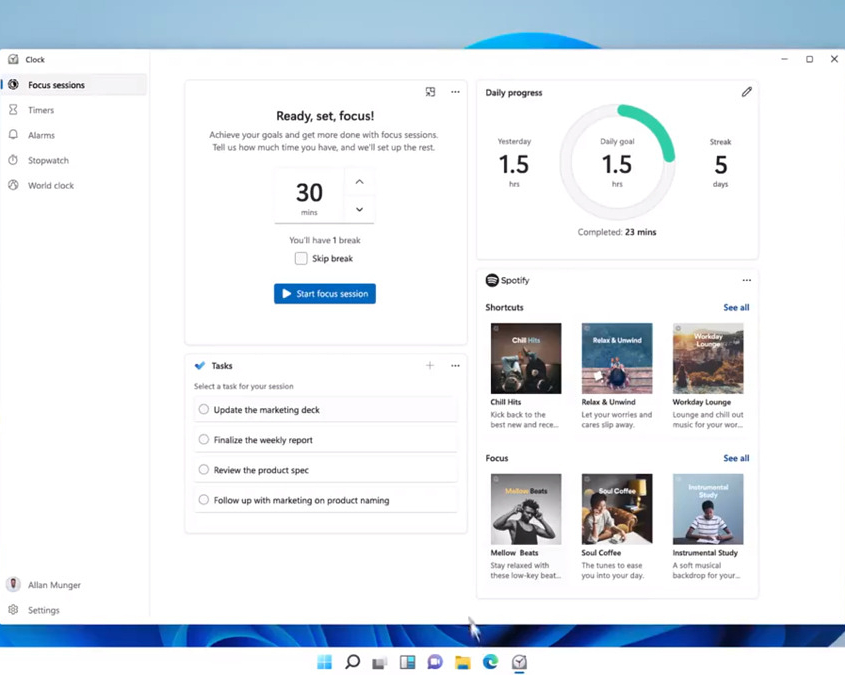See all Spotify Shortcuts playlists
845x675 pixels.
pos(736,308)
